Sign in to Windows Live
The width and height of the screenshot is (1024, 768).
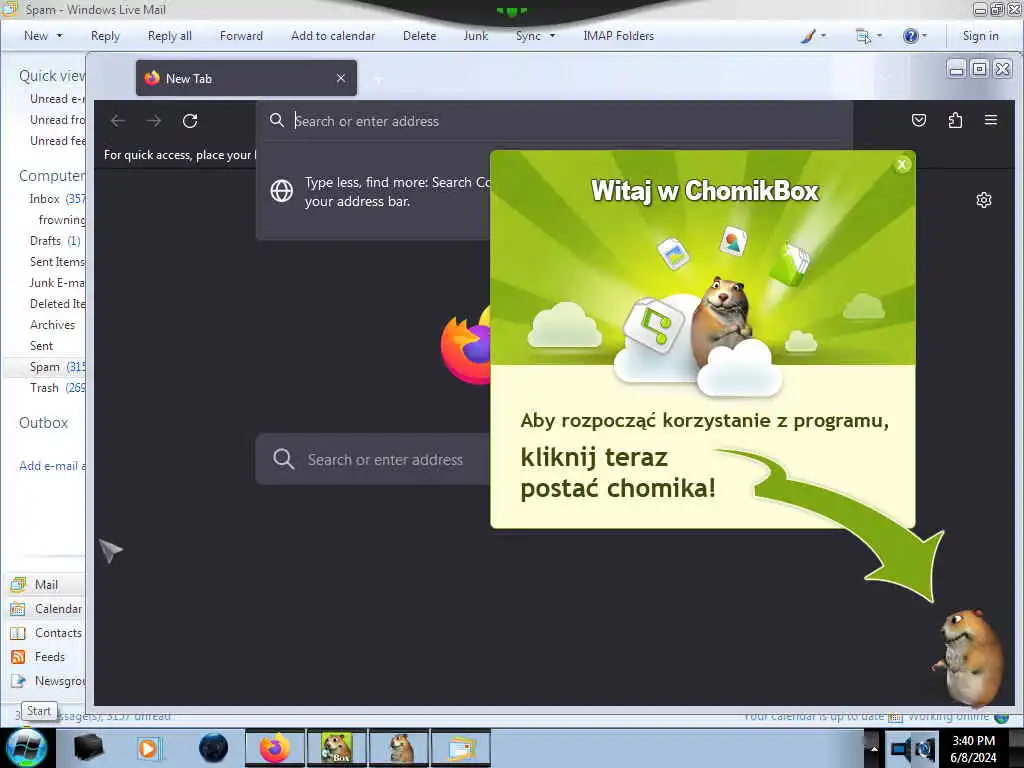[980, 36]
